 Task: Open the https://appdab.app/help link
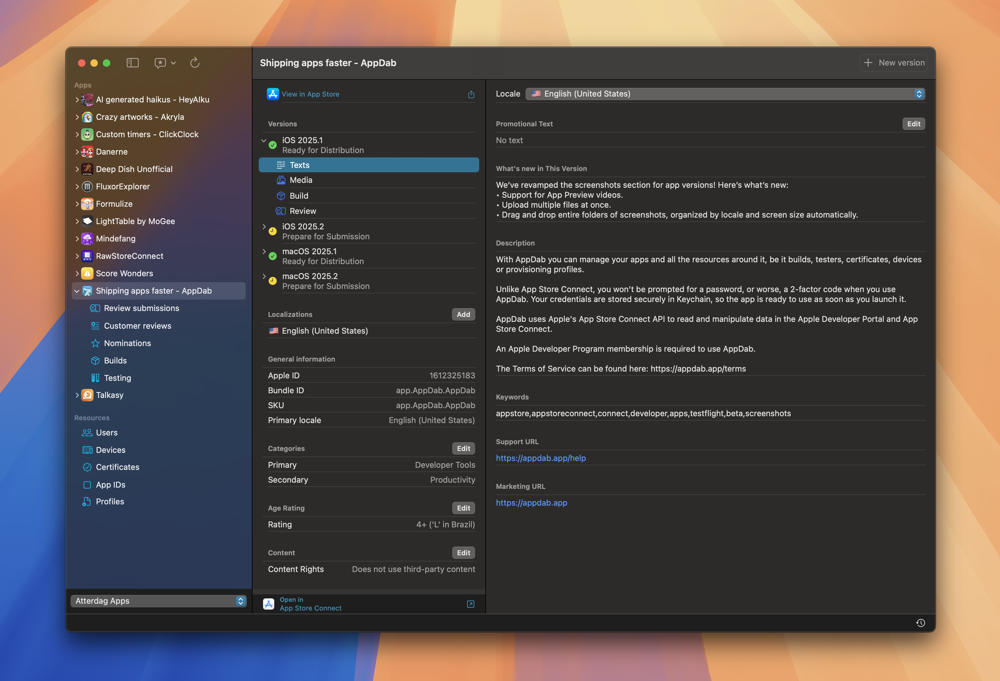(541, 458)
